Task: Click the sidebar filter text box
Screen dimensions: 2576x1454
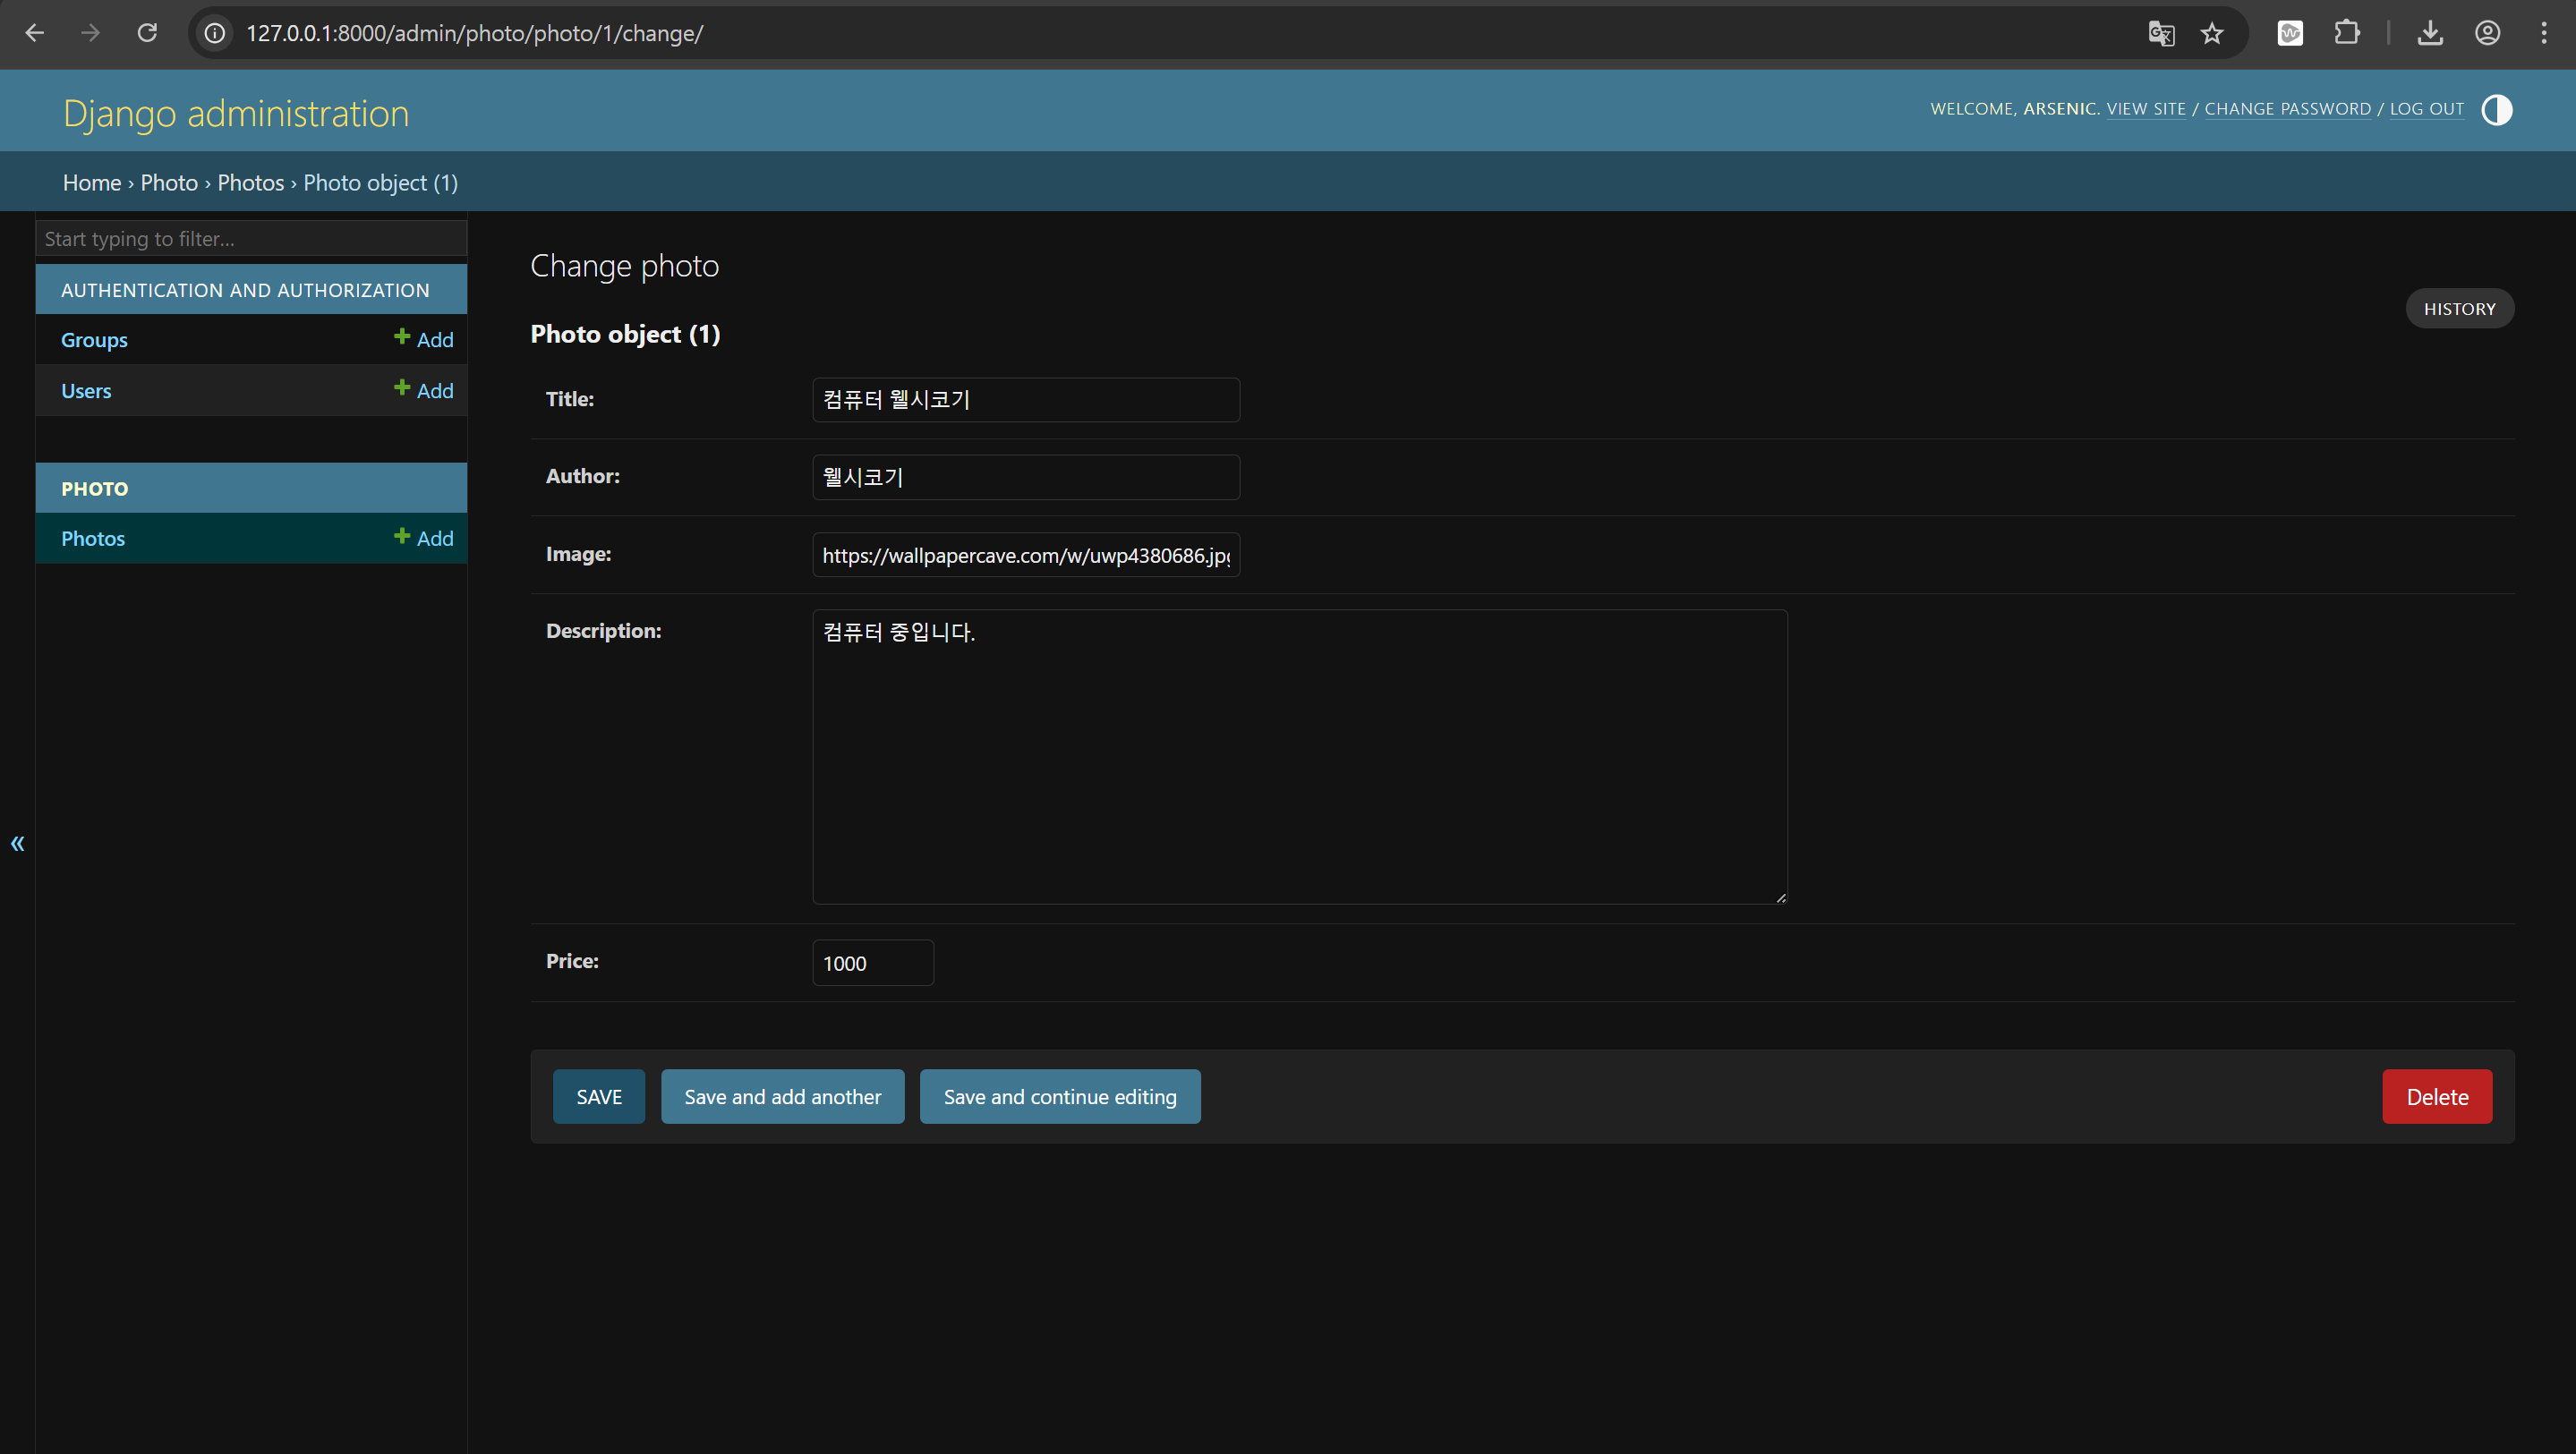Action: (250, 239)
